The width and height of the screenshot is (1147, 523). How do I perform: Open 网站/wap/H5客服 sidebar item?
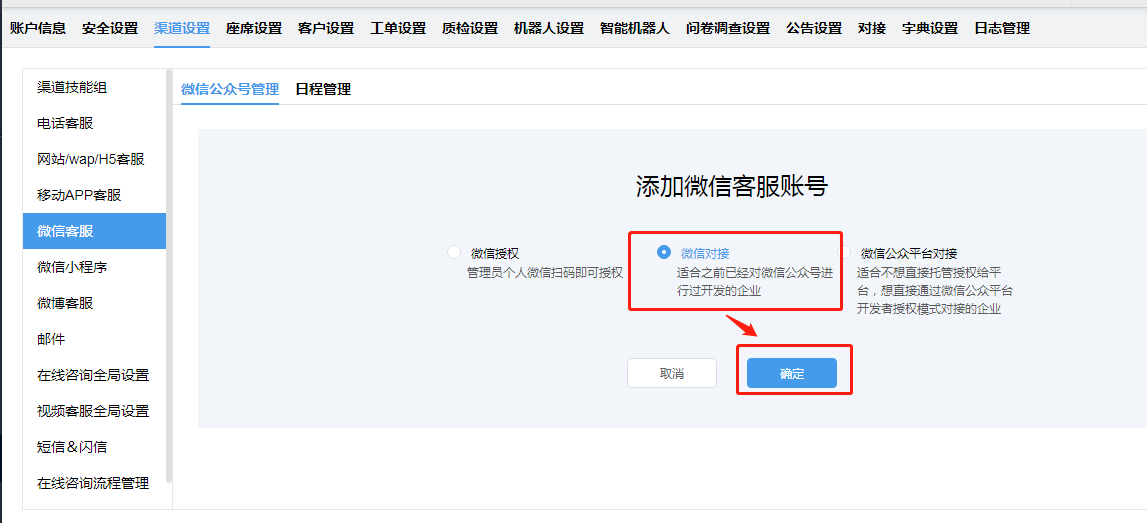(x=94, y=159)
